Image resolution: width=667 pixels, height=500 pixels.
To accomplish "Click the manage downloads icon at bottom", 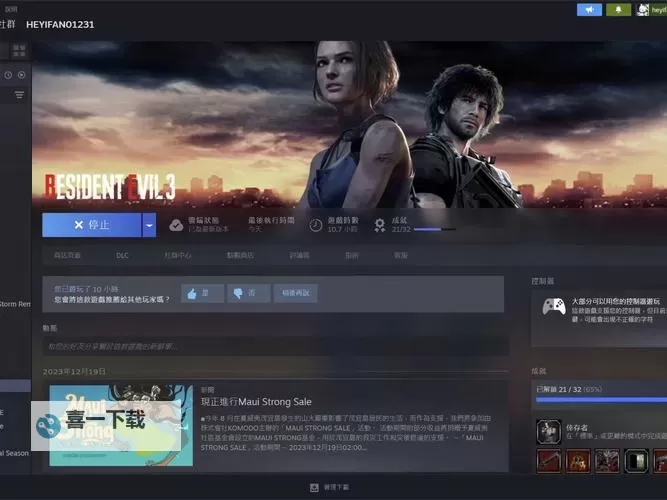I will tap(314, 488).
